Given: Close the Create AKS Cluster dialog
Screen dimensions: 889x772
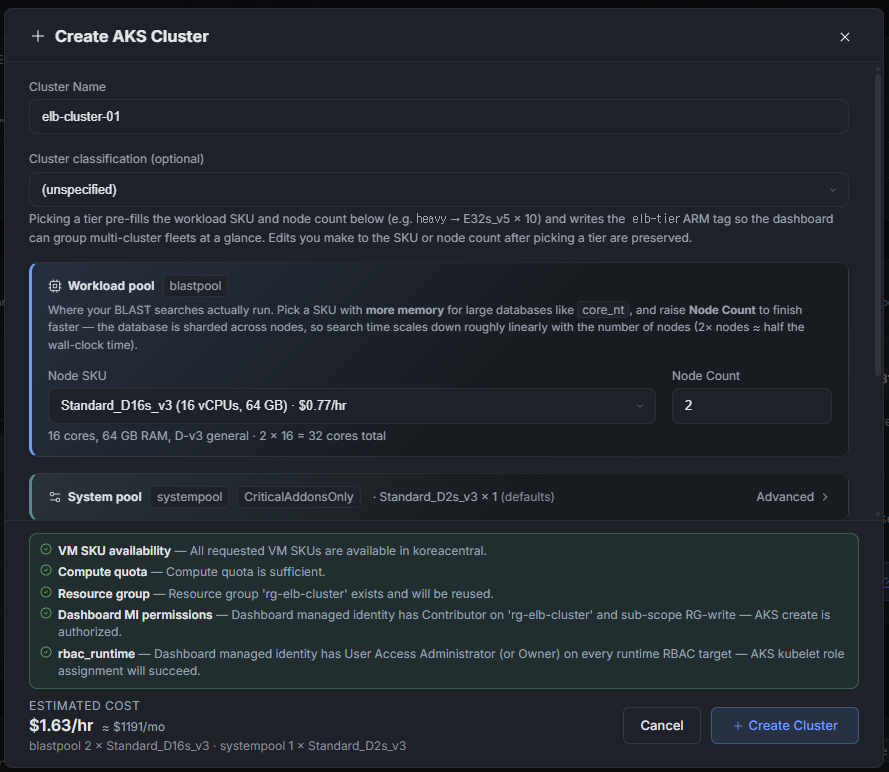Looking at the screenshot, I should coord(844,37).
